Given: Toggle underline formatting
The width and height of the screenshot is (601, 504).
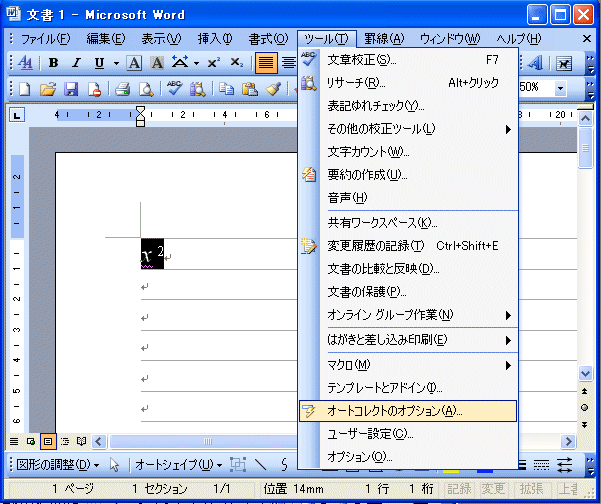Looking at the screenshot, I should pyautogui.click(x=99, y=62).
